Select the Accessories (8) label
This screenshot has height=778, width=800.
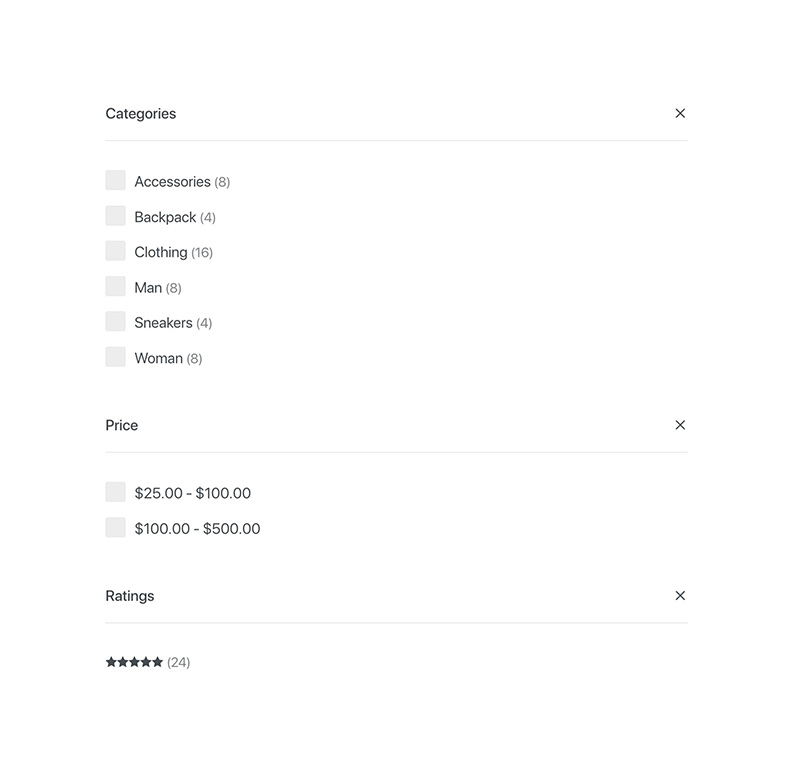182,182
